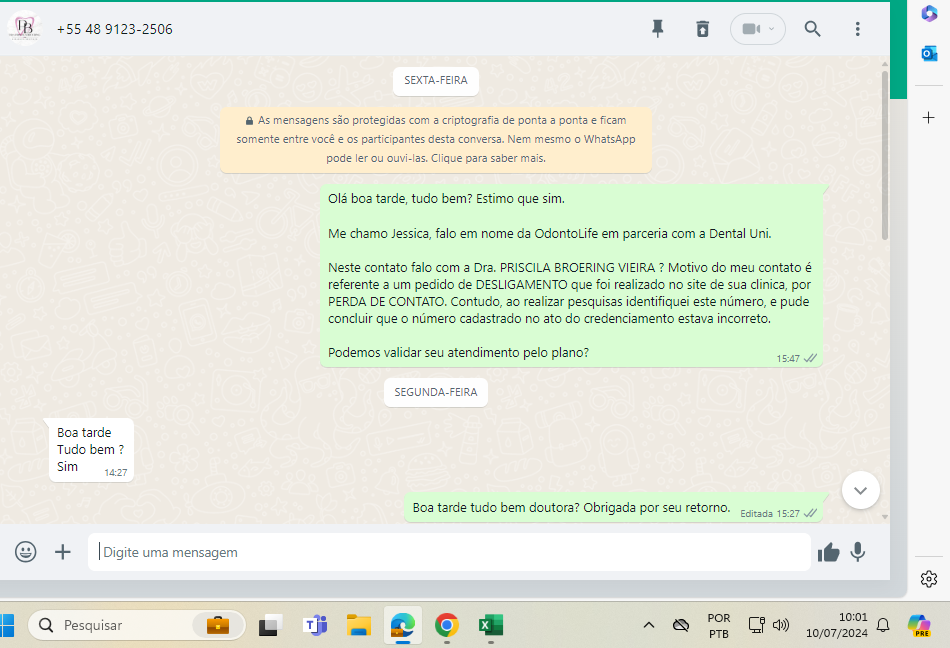The height and width of the screenshot is (648, 950).
Task: Click contact number +55 48 9123-2506
Action: [115, 29]
